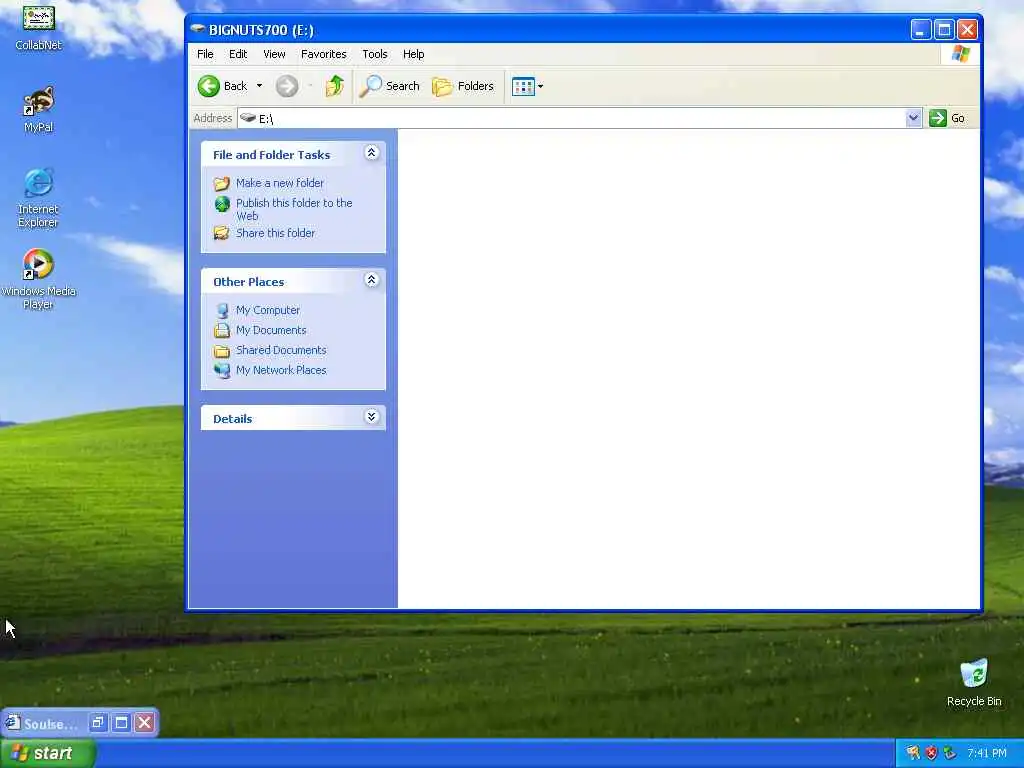Close the BIGNUTS700 window
The image size is (1024, 768).
[x=968, y=29]
